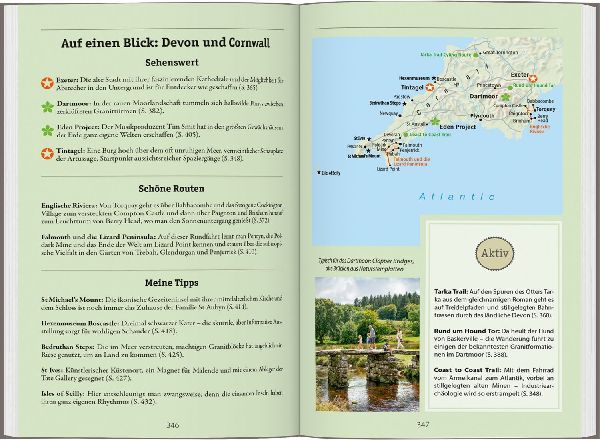Click the St Michael's Mount tip entry
600x440 pixels.
(161, 303)
